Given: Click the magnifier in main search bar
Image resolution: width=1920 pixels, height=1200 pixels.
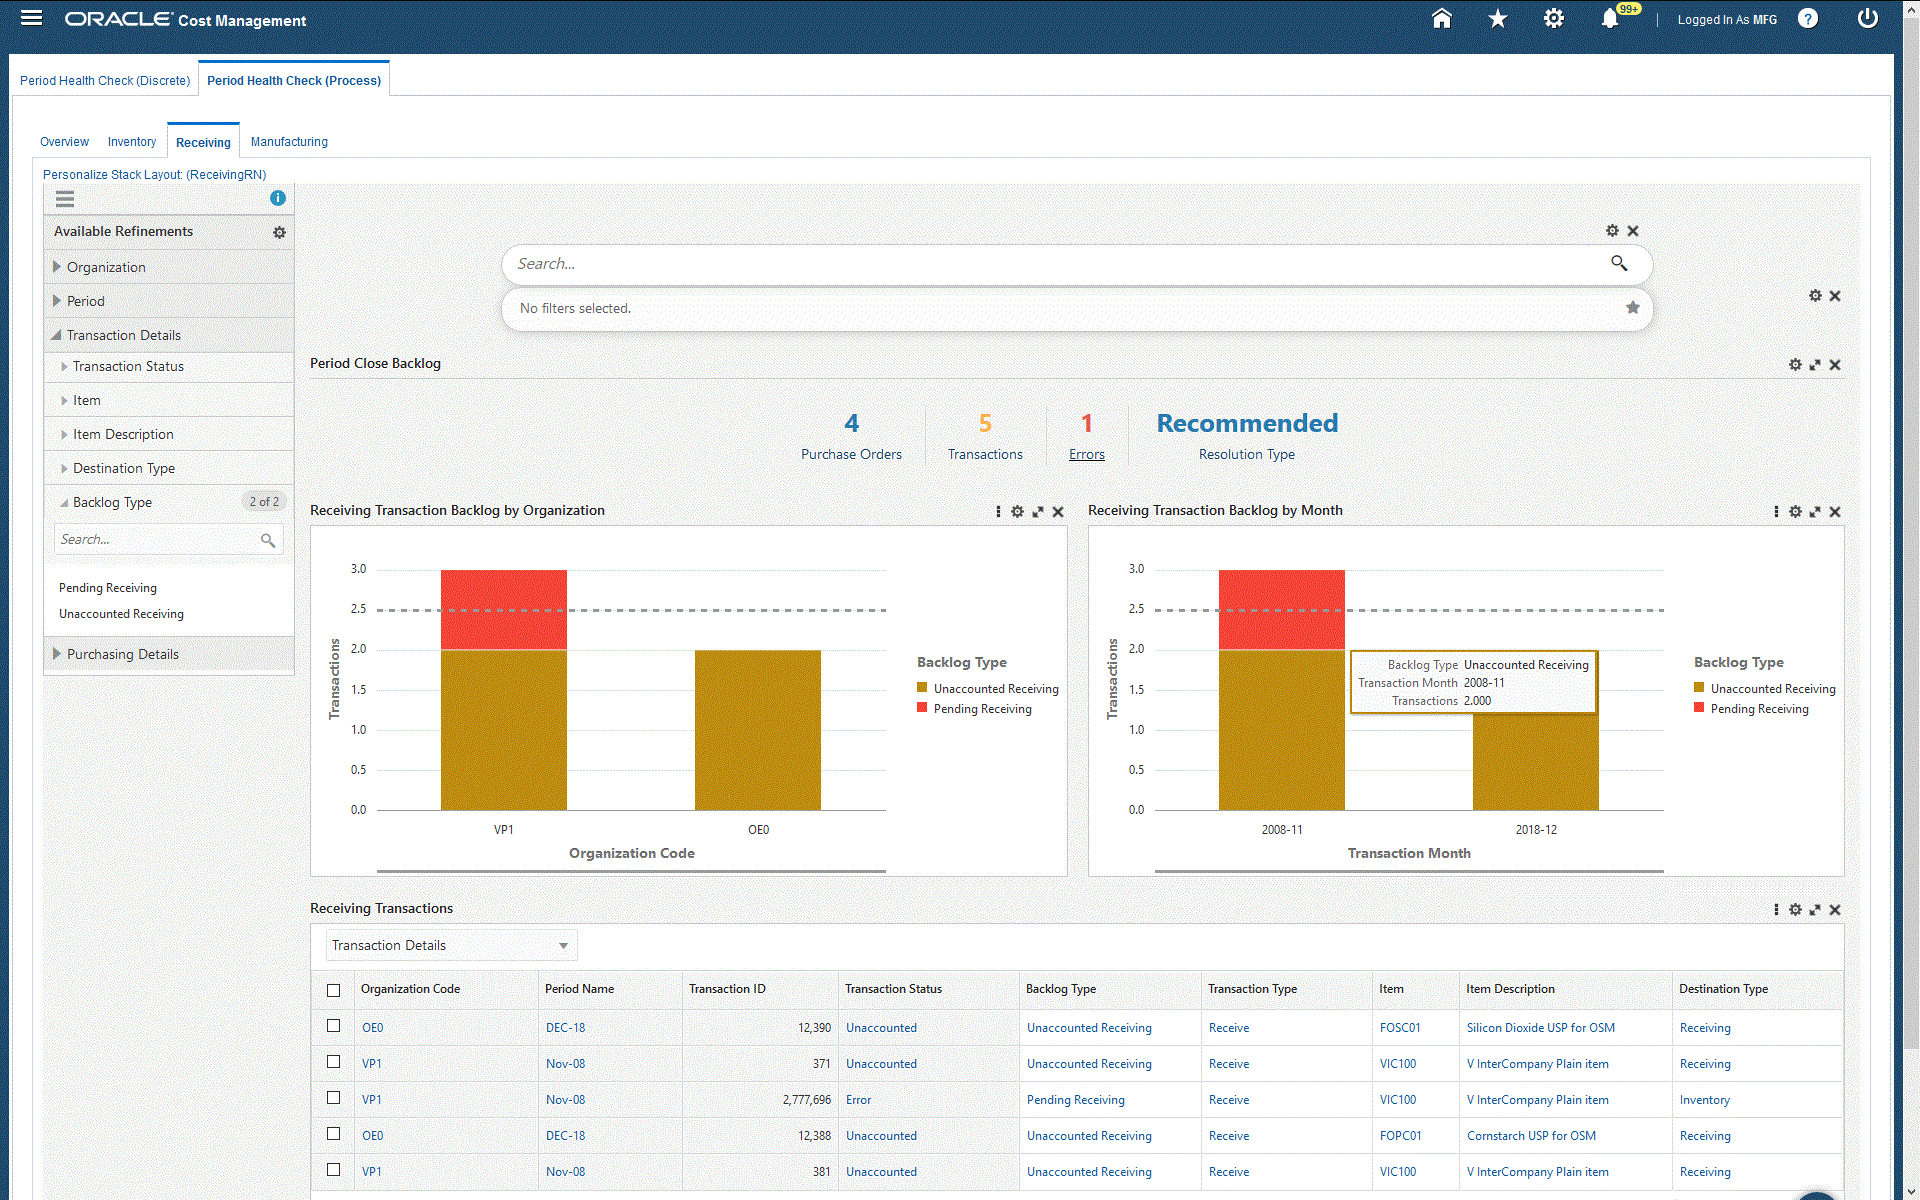Looking at the screenshot, I should pyautogui.click(x=1619, y=263).
